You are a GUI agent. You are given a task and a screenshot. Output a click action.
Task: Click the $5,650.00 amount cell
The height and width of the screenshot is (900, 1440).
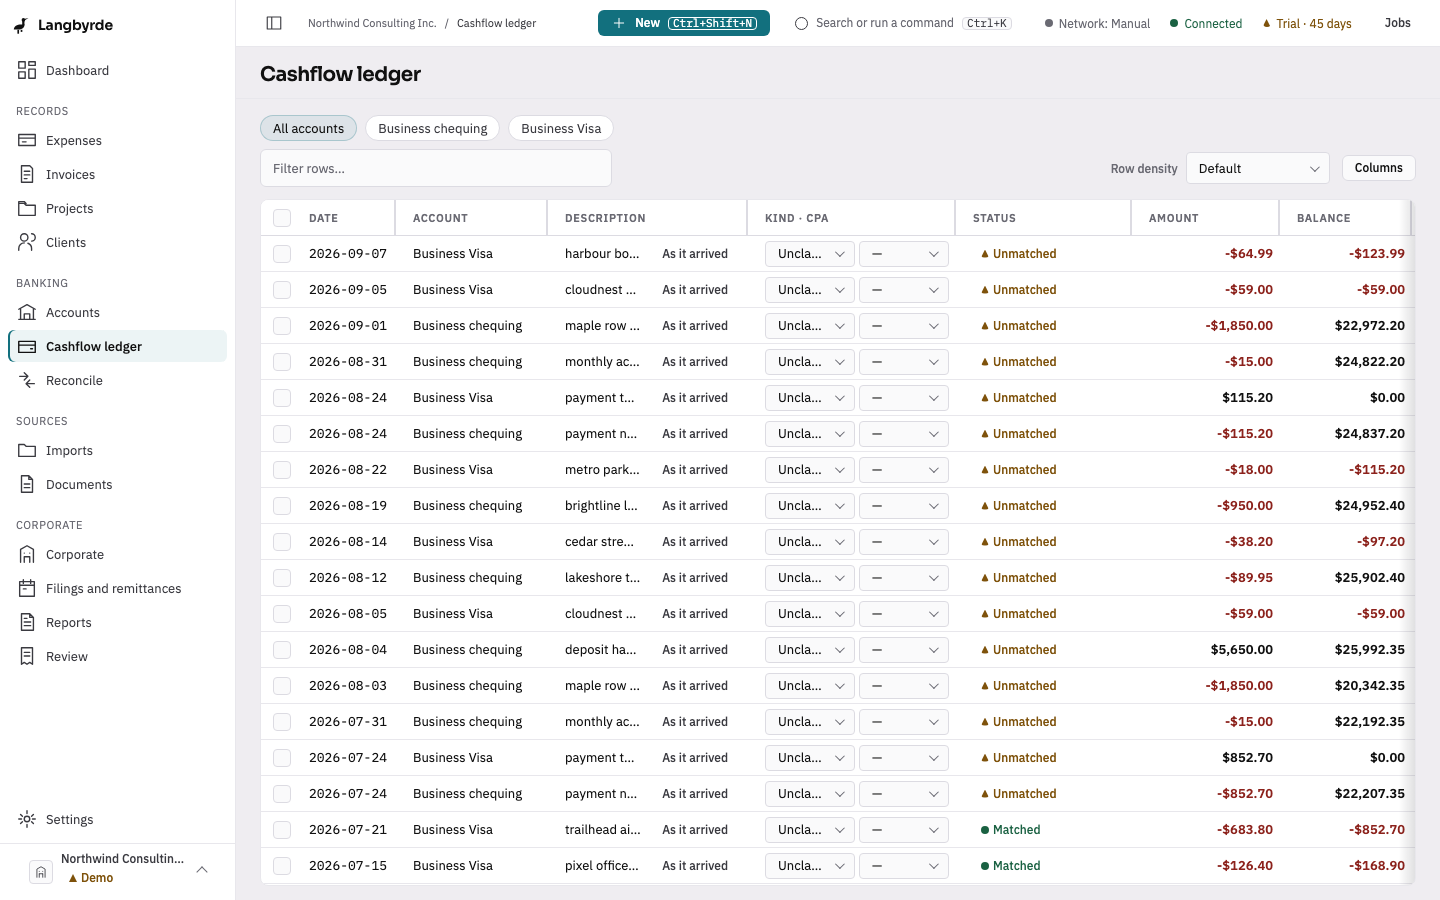point(1241,650)
